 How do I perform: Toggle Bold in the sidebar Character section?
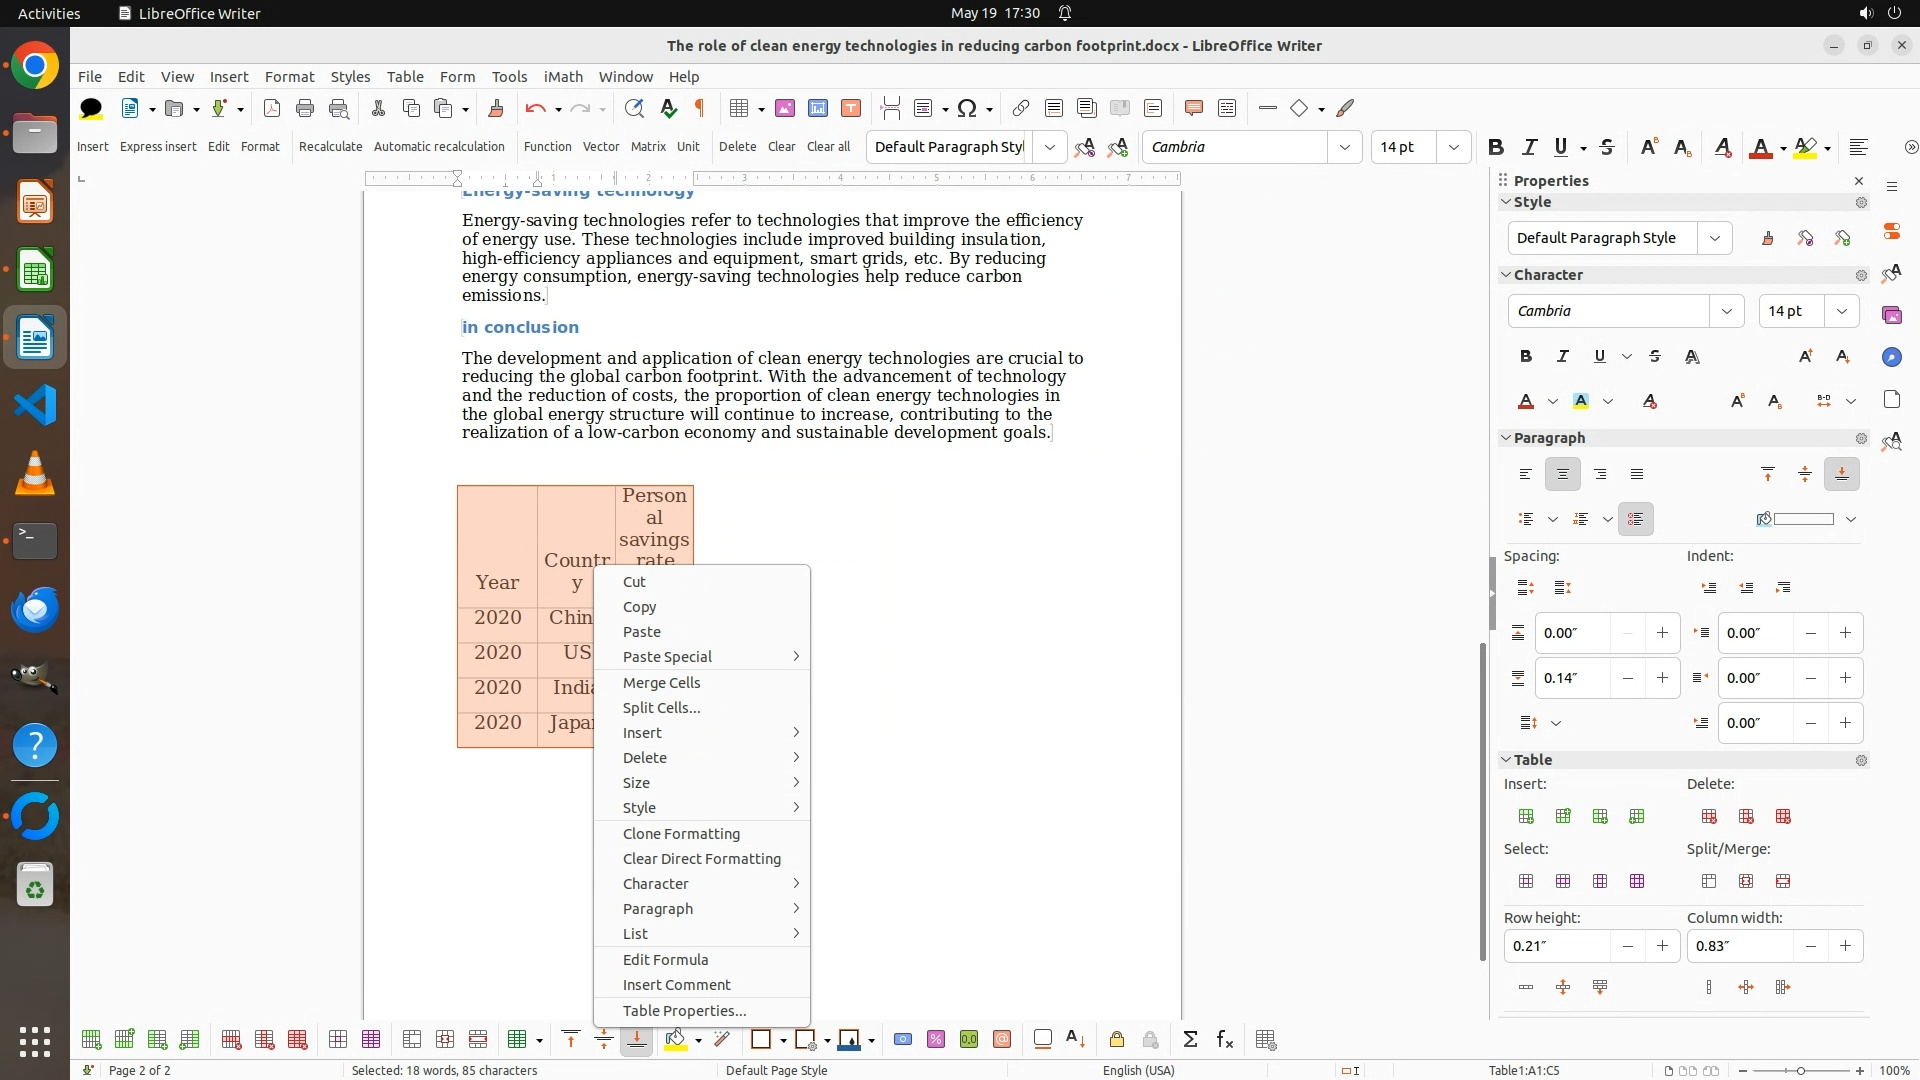click(1525, 356)
